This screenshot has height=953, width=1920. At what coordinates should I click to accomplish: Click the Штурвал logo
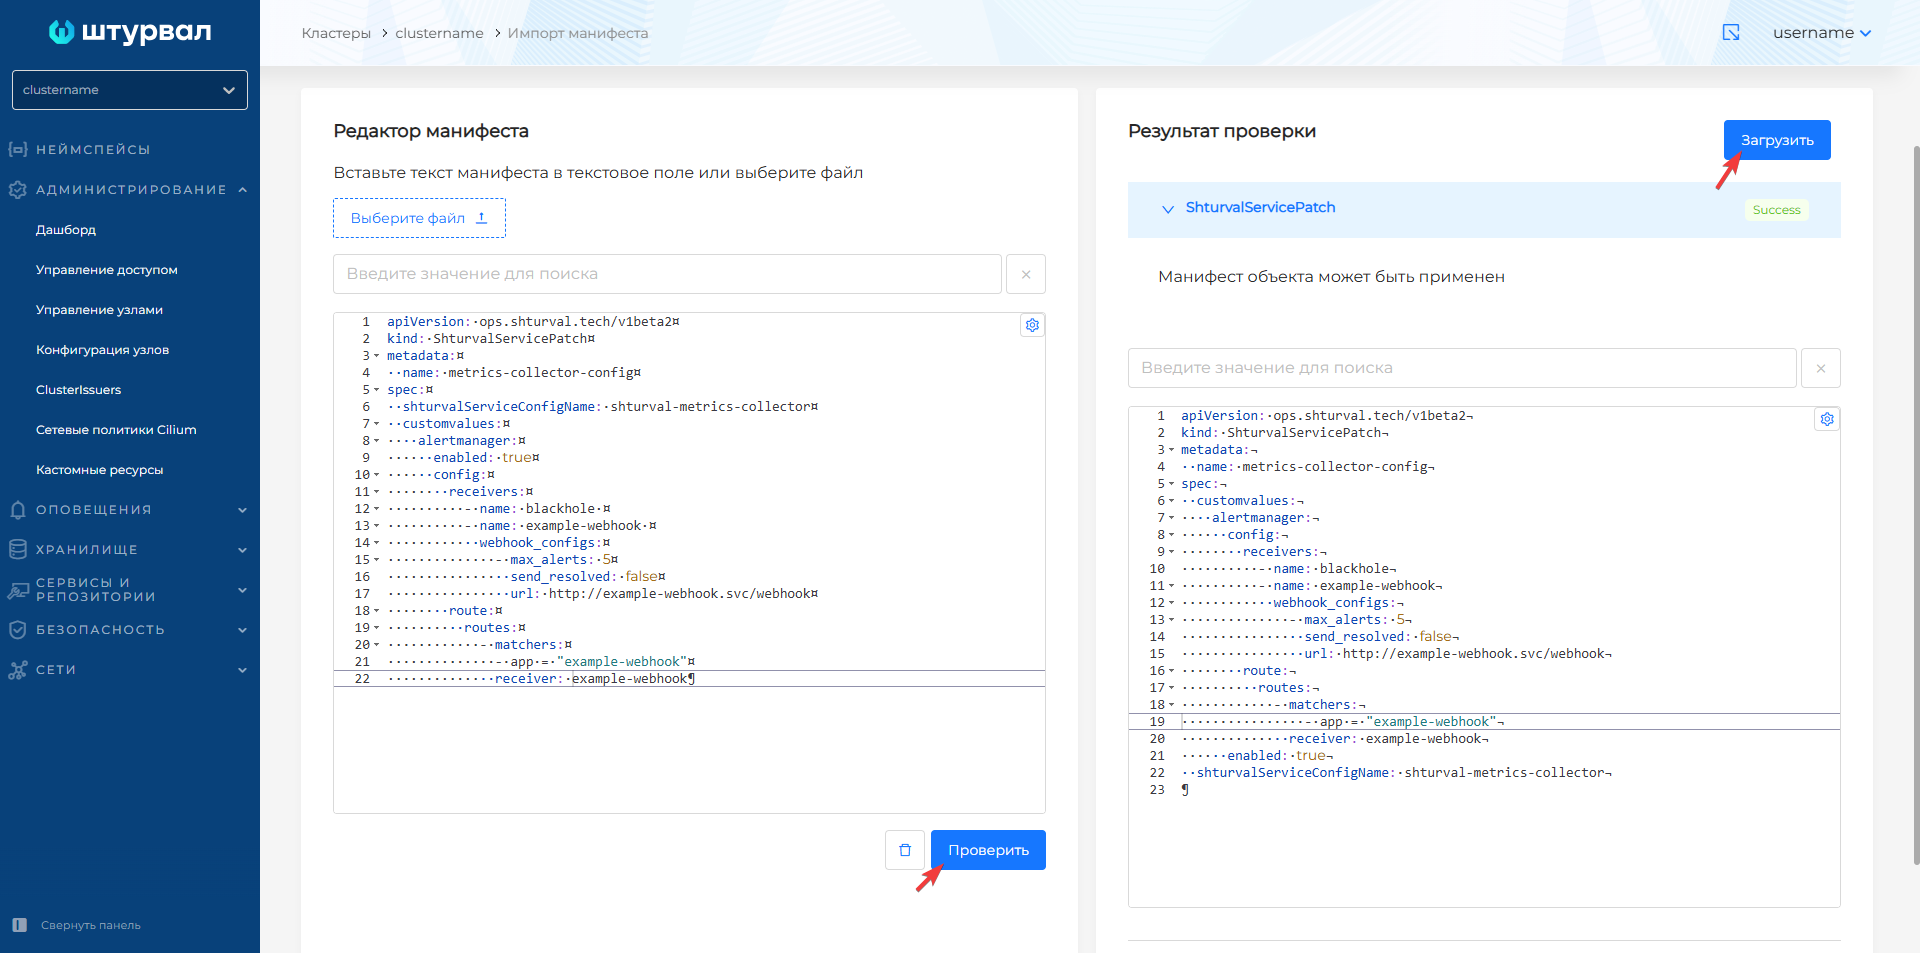(129, 31)
